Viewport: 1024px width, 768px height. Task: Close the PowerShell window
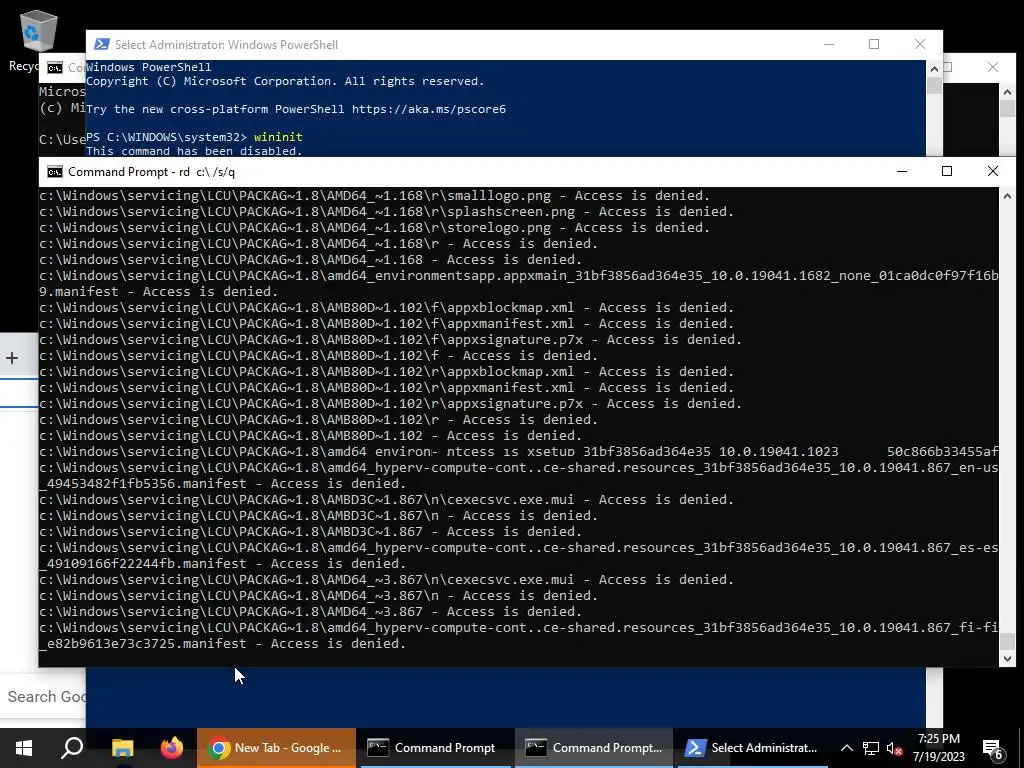(x=920, y=44)
